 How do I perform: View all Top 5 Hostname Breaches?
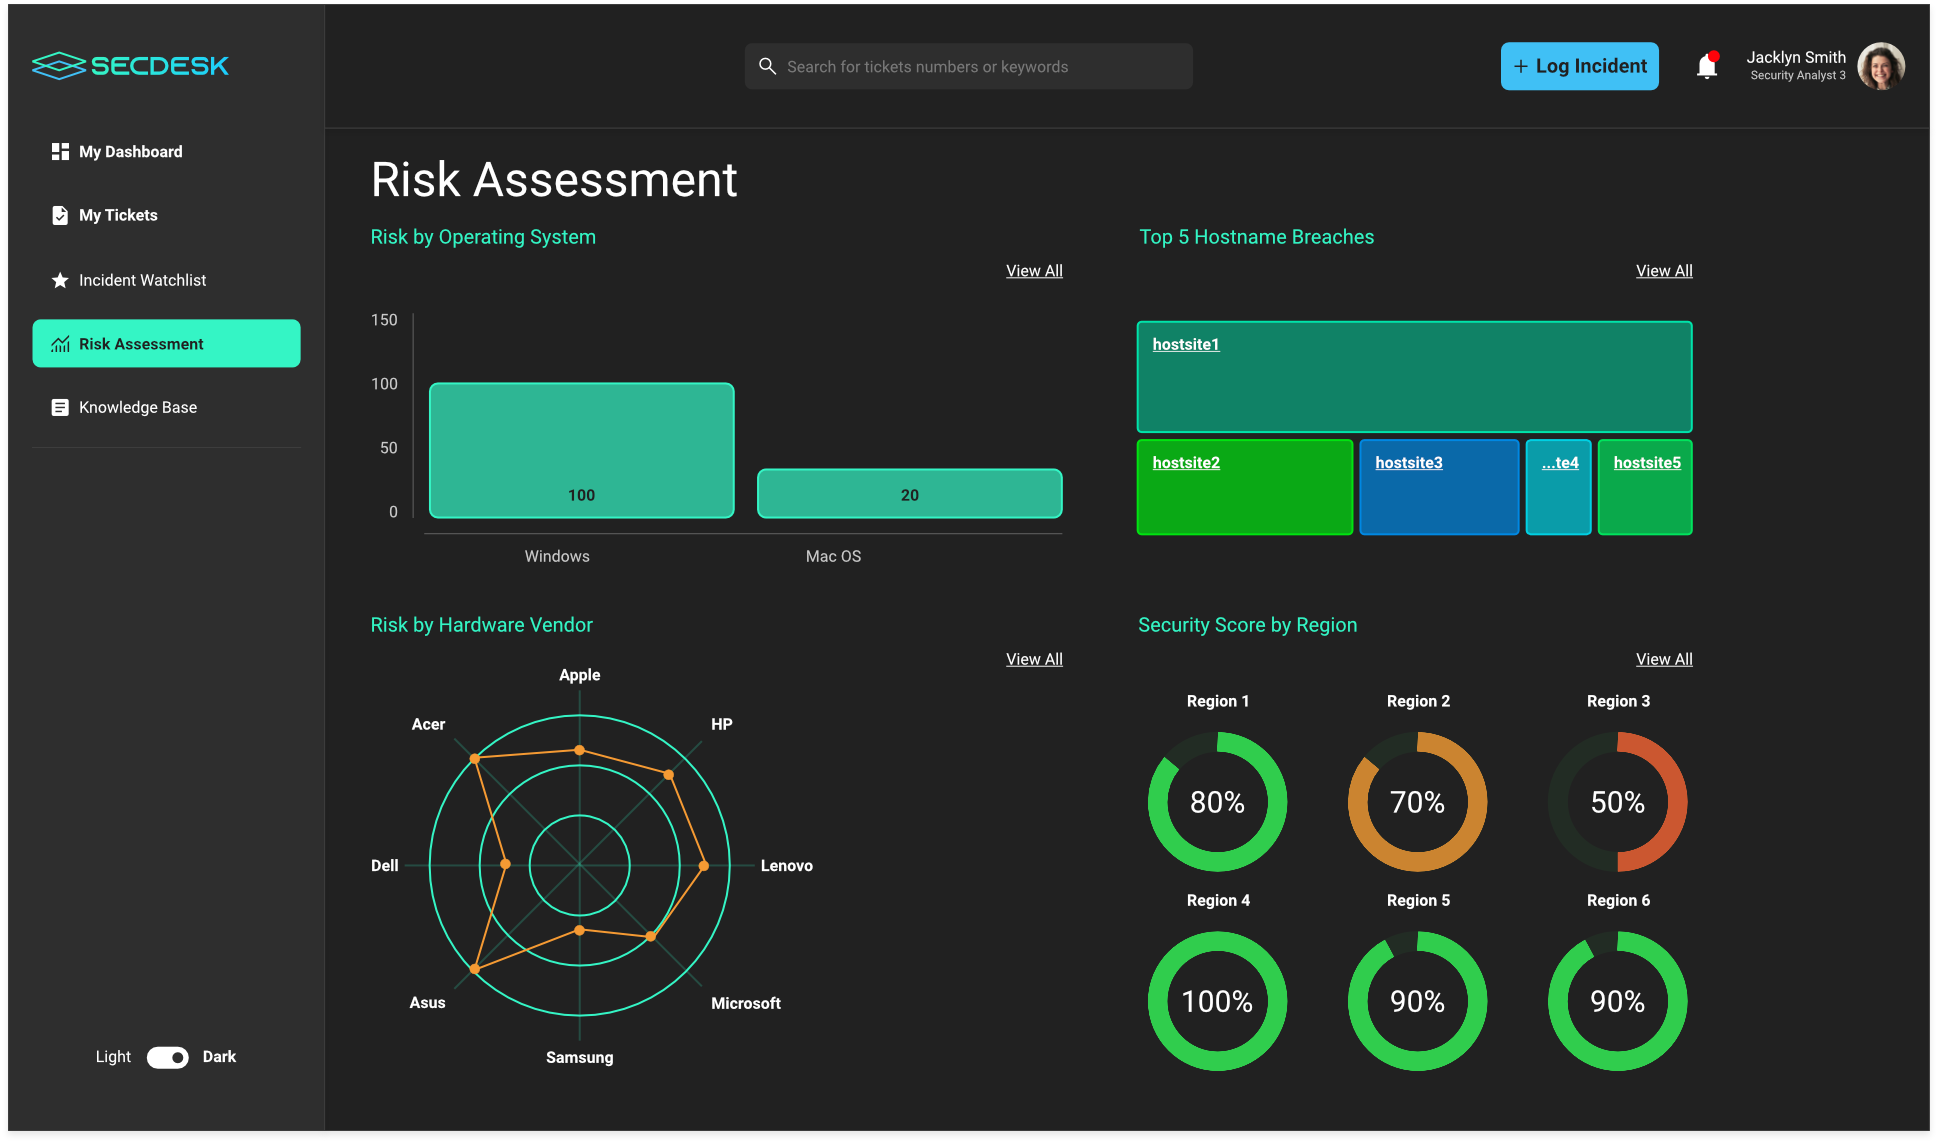[1664, 271]
